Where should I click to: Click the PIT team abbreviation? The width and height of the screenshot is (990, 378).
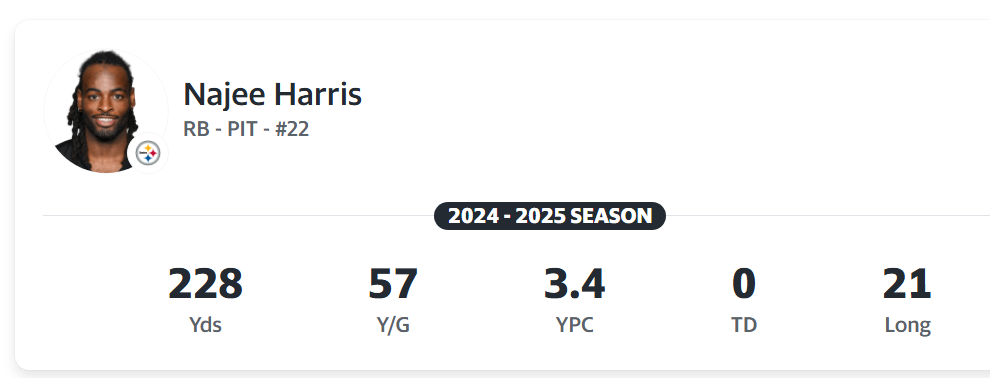(242, 129)
